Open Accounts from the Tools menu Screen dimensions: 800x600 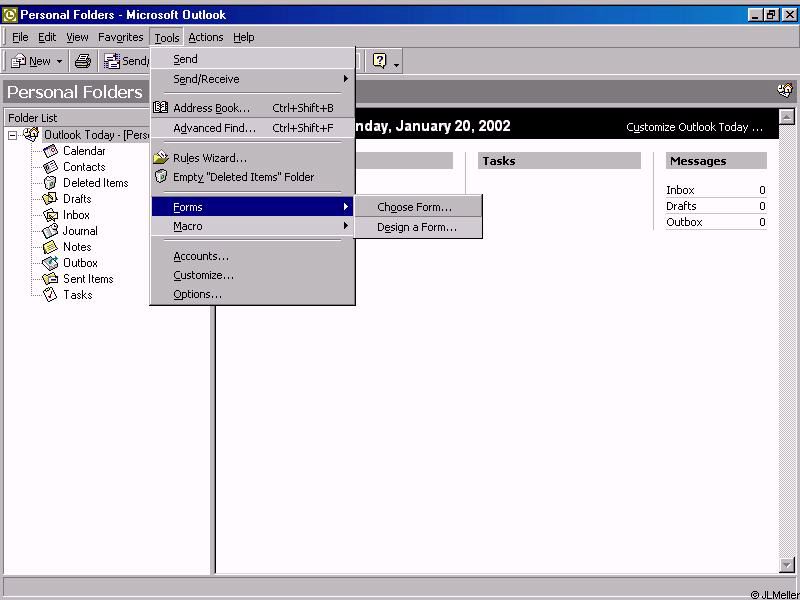[x=252, y=256]
